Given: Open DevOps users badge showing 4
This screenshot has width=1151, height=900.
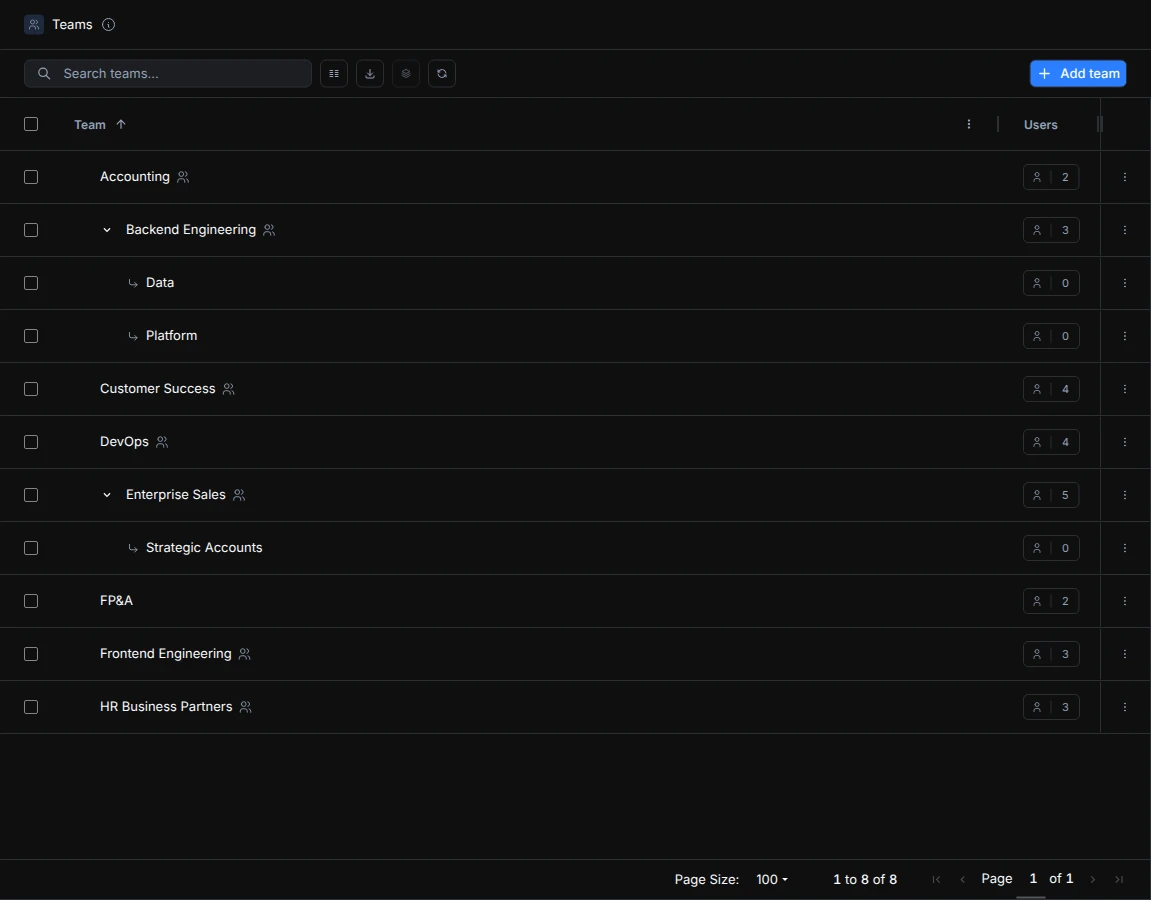Looking at the screenshot, I should [1051, 442].
